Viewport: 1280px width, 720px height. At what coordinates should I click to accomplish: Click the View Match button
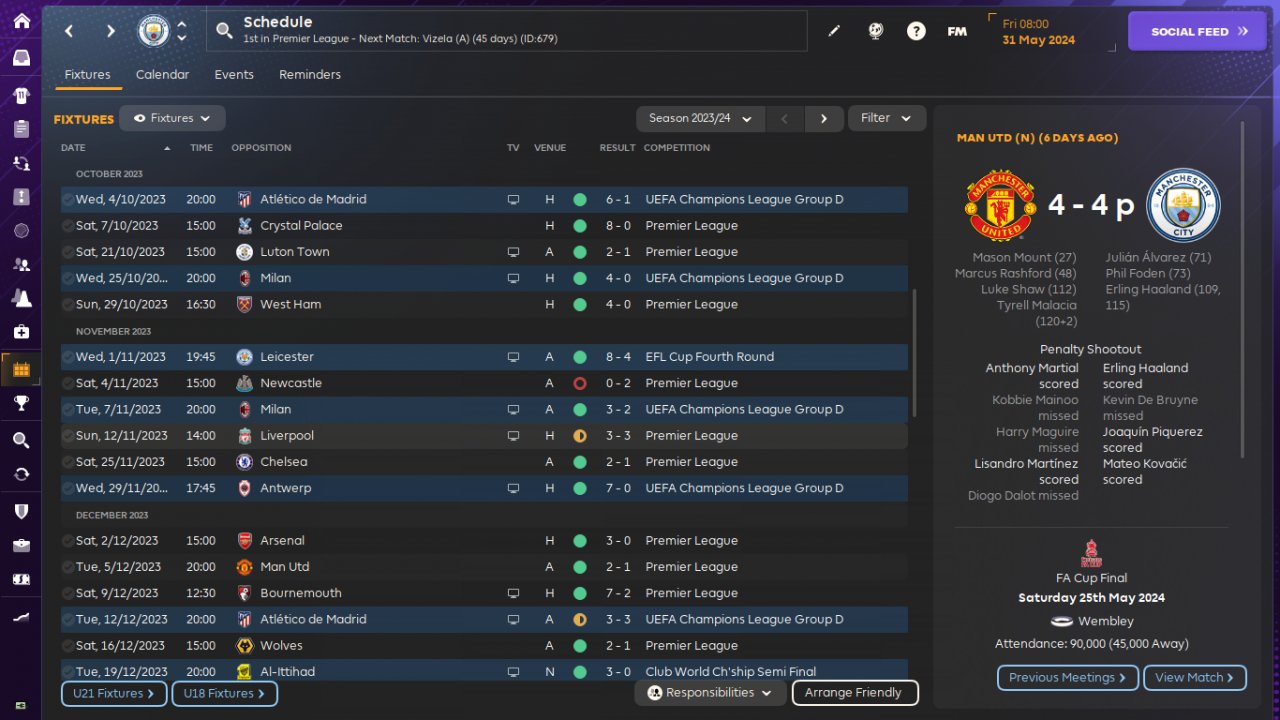click(x=1195, y=678)
